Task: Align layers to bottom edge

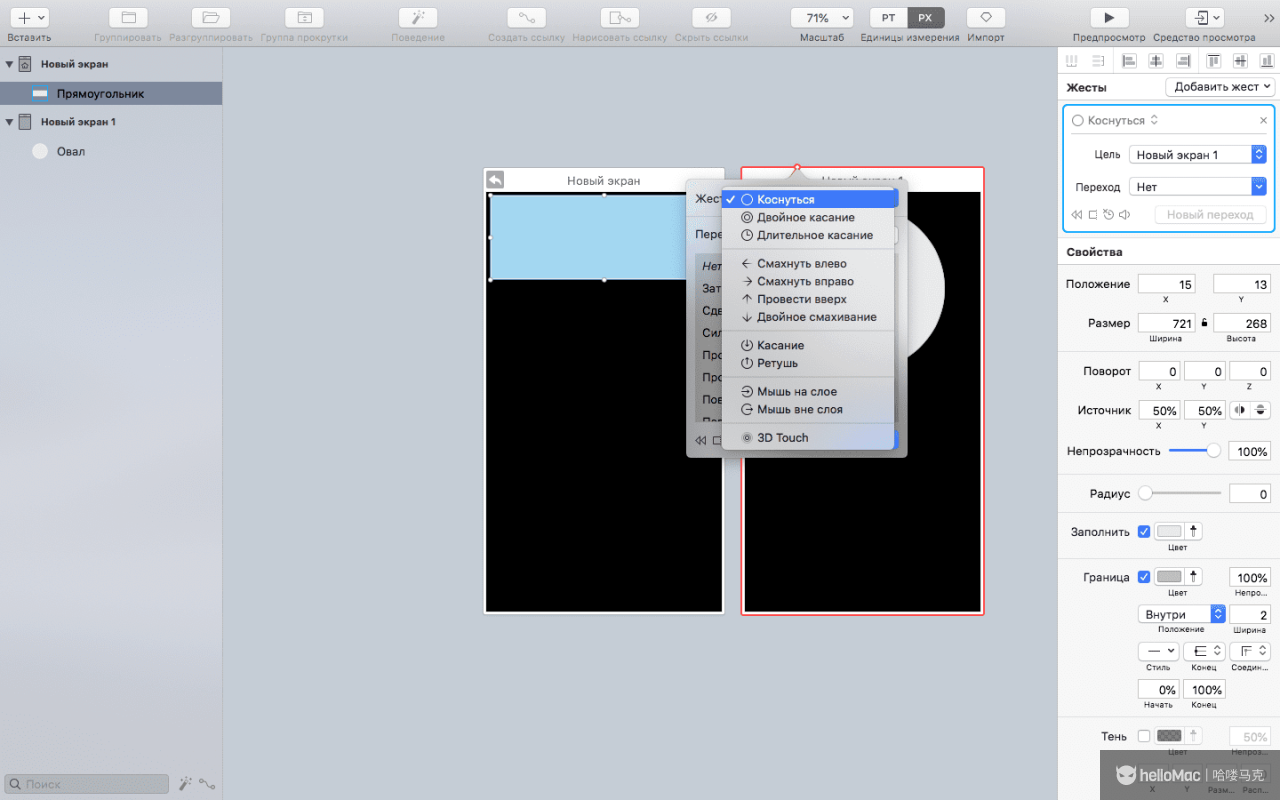Action: pos(1267,61)
